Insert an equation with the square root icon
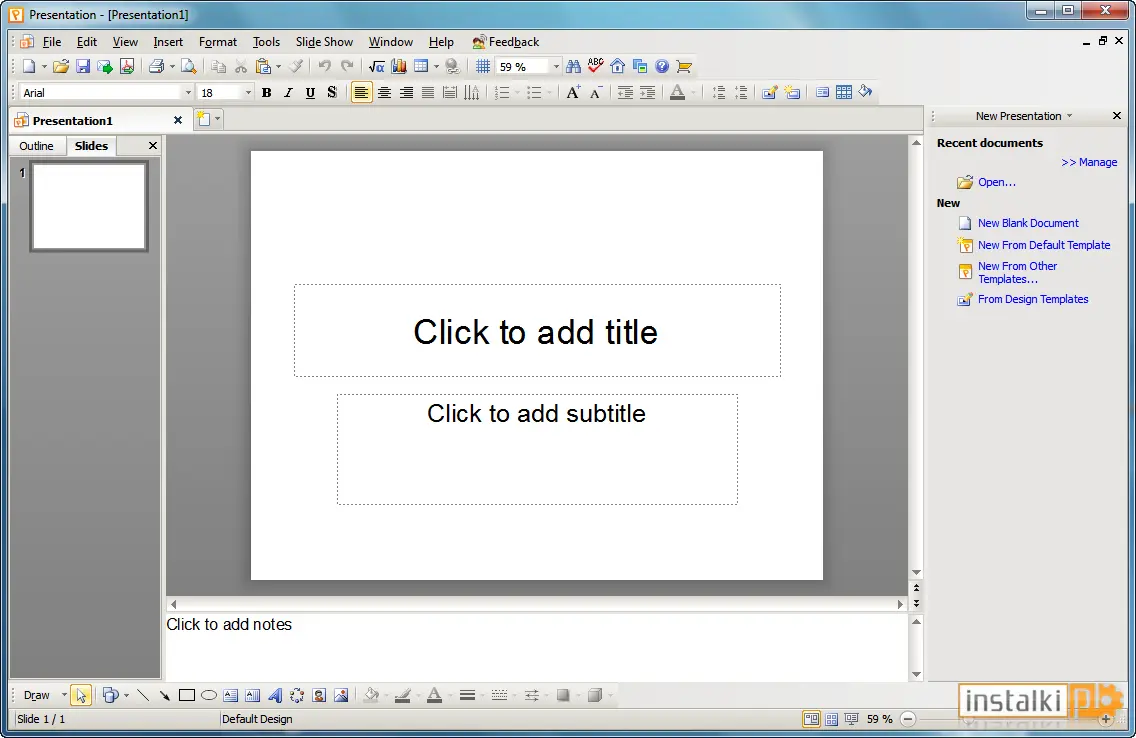Viewport: 1136px width, 738px height. click(x=376, y=67)
